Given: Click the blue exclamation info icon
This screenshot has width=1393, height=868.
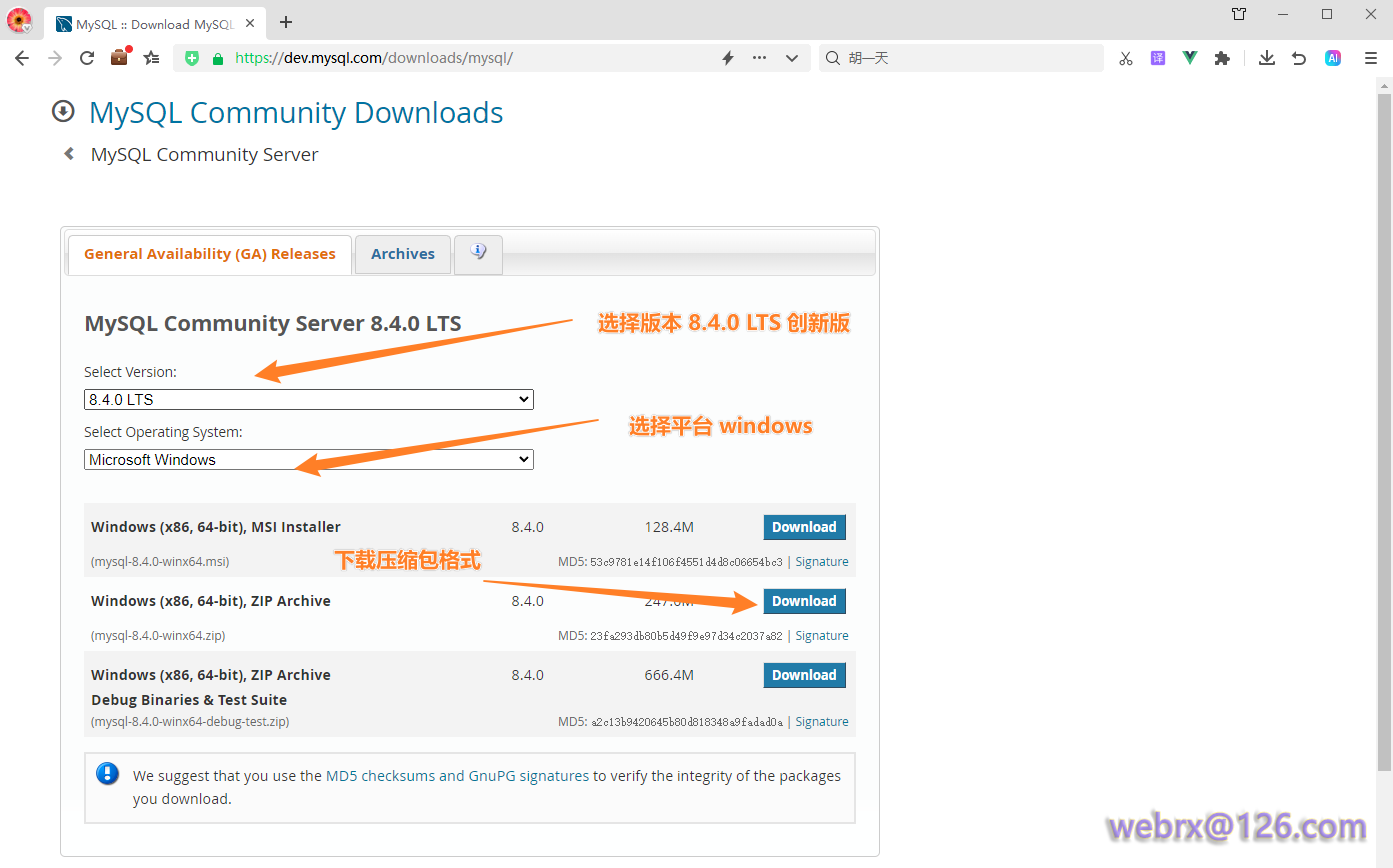Looking at the screenshot, I should 107,774.
